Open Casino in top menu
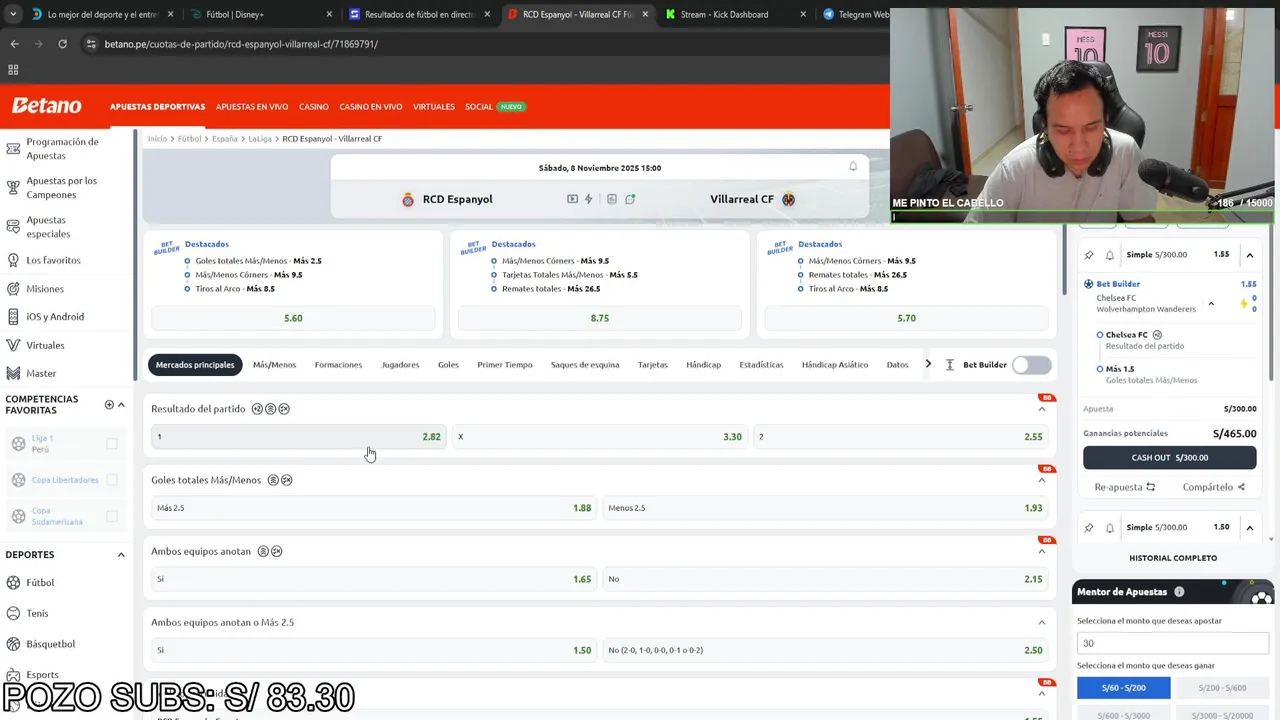The width and height of the screenshot is (1280, 720). pos(314,107)
